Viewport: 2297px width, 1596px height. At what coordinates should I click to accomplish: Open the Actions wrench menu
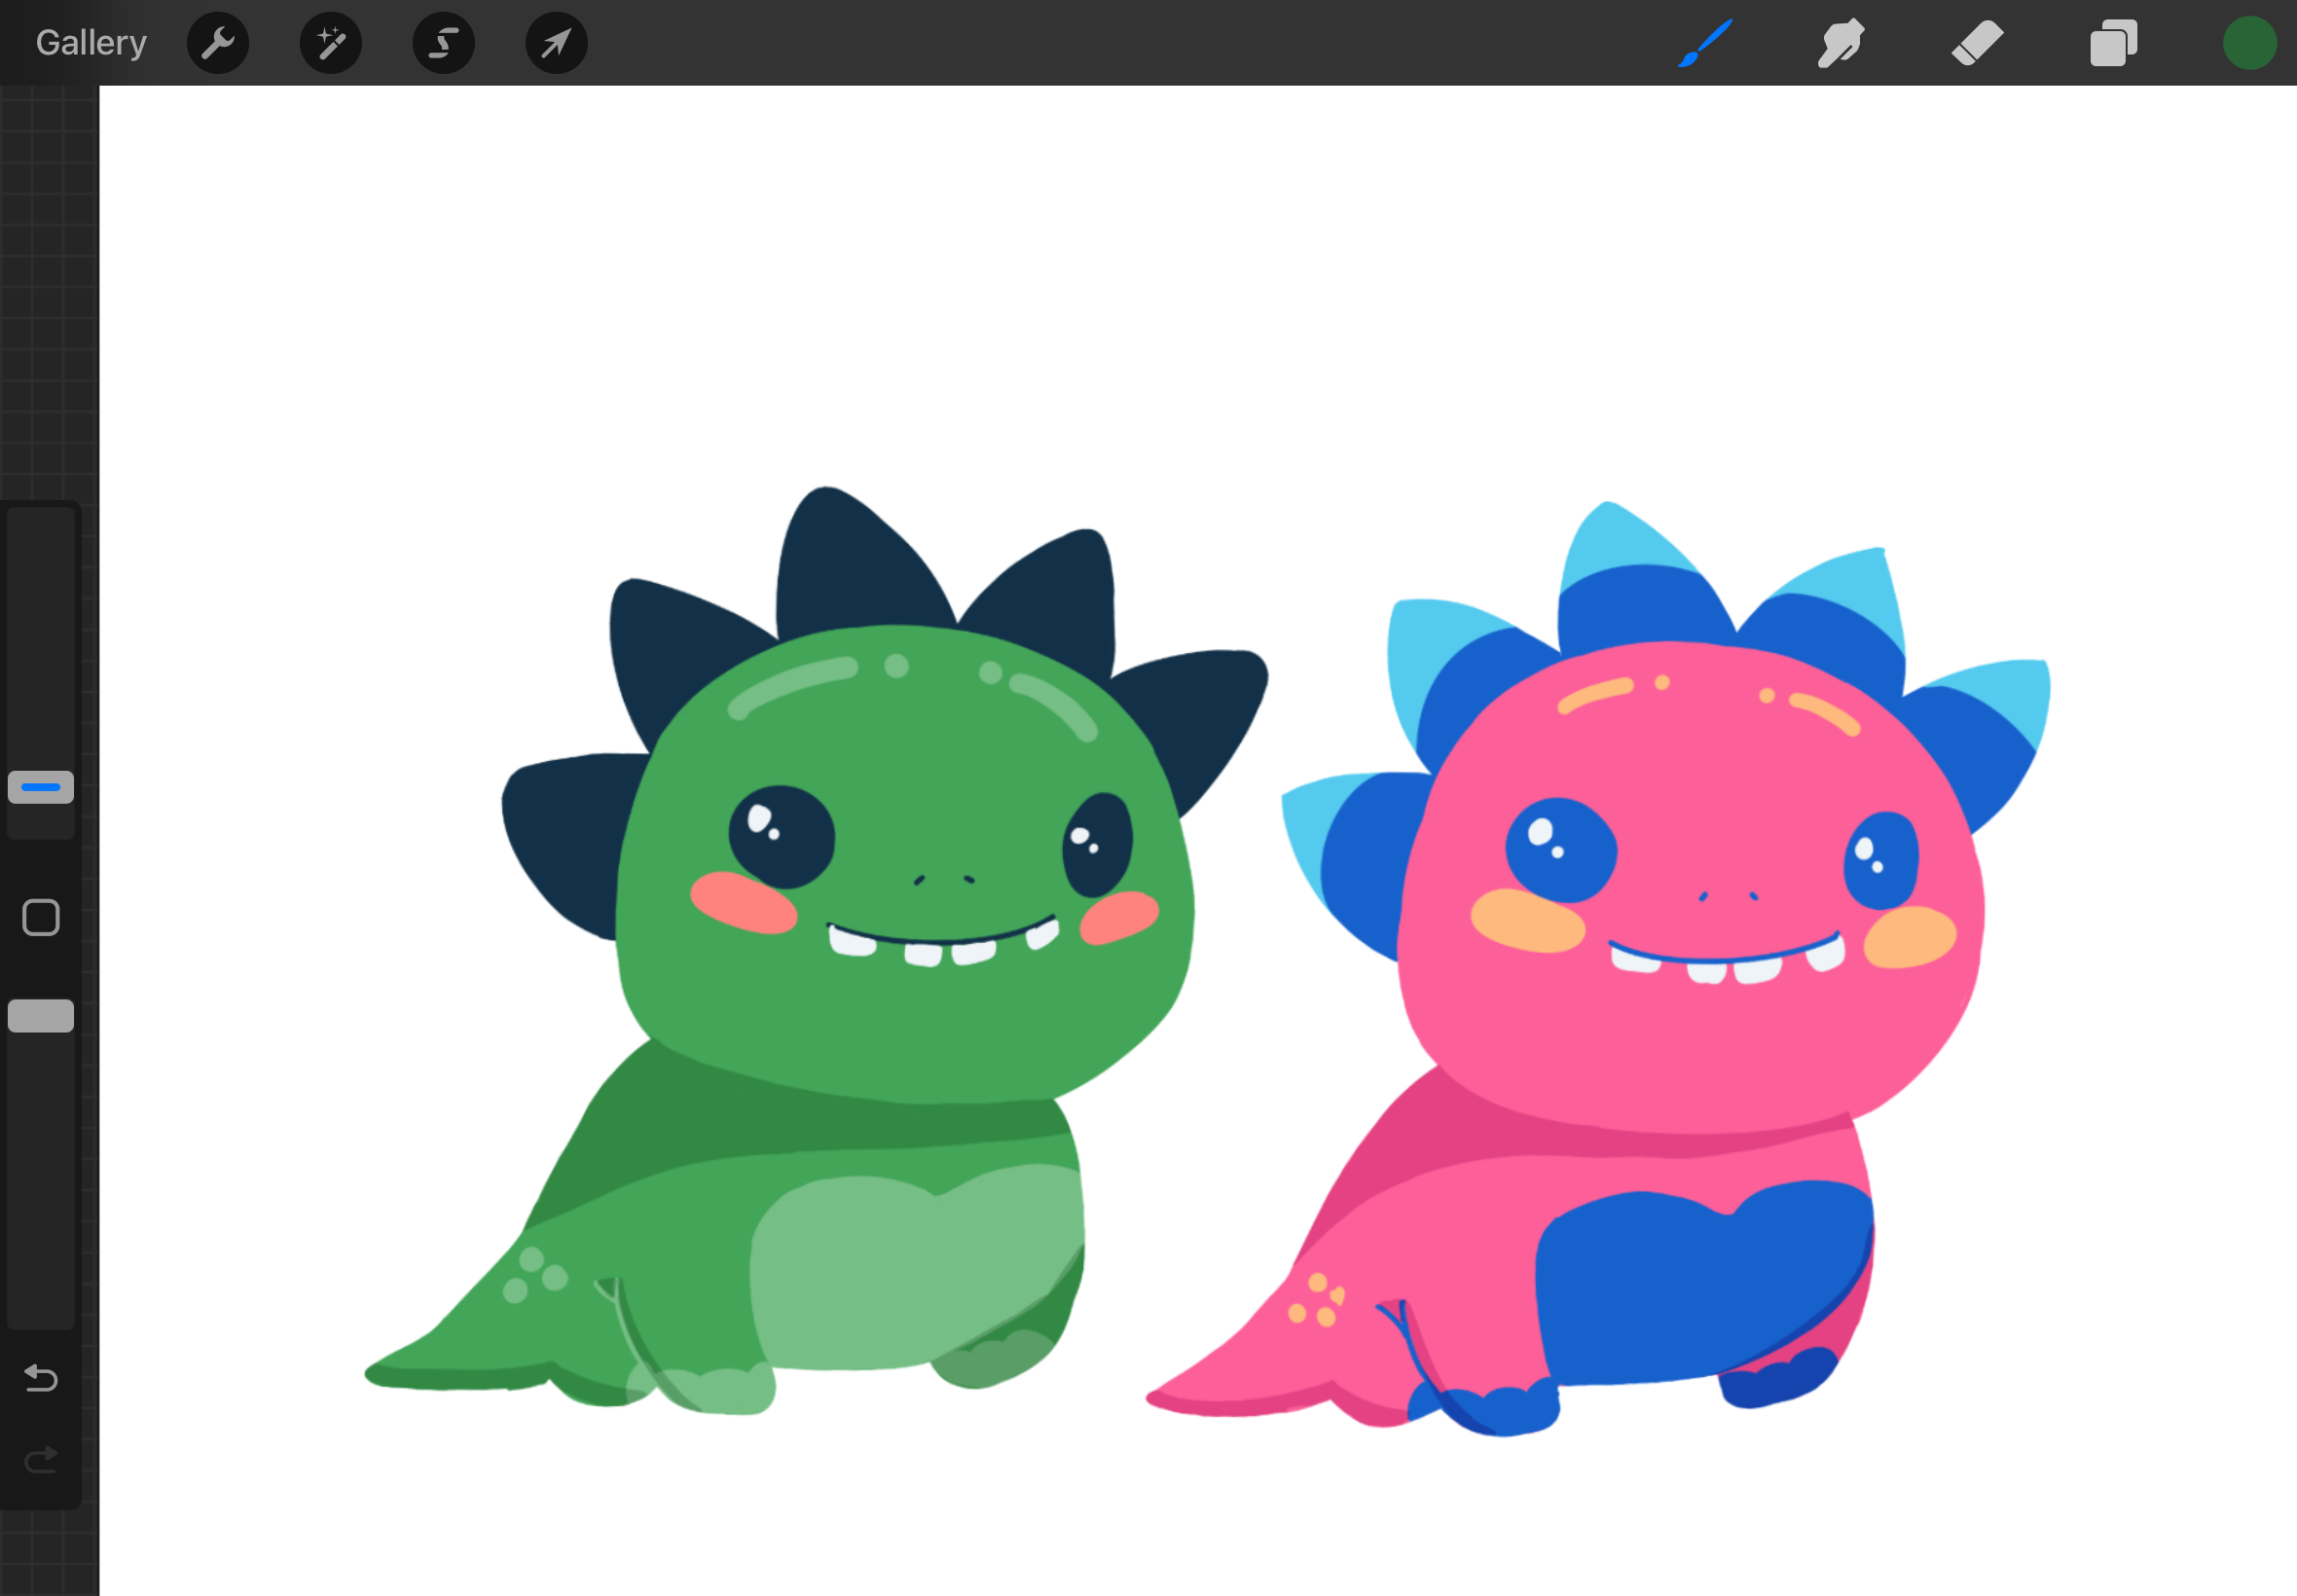click(x=218, y=43)
